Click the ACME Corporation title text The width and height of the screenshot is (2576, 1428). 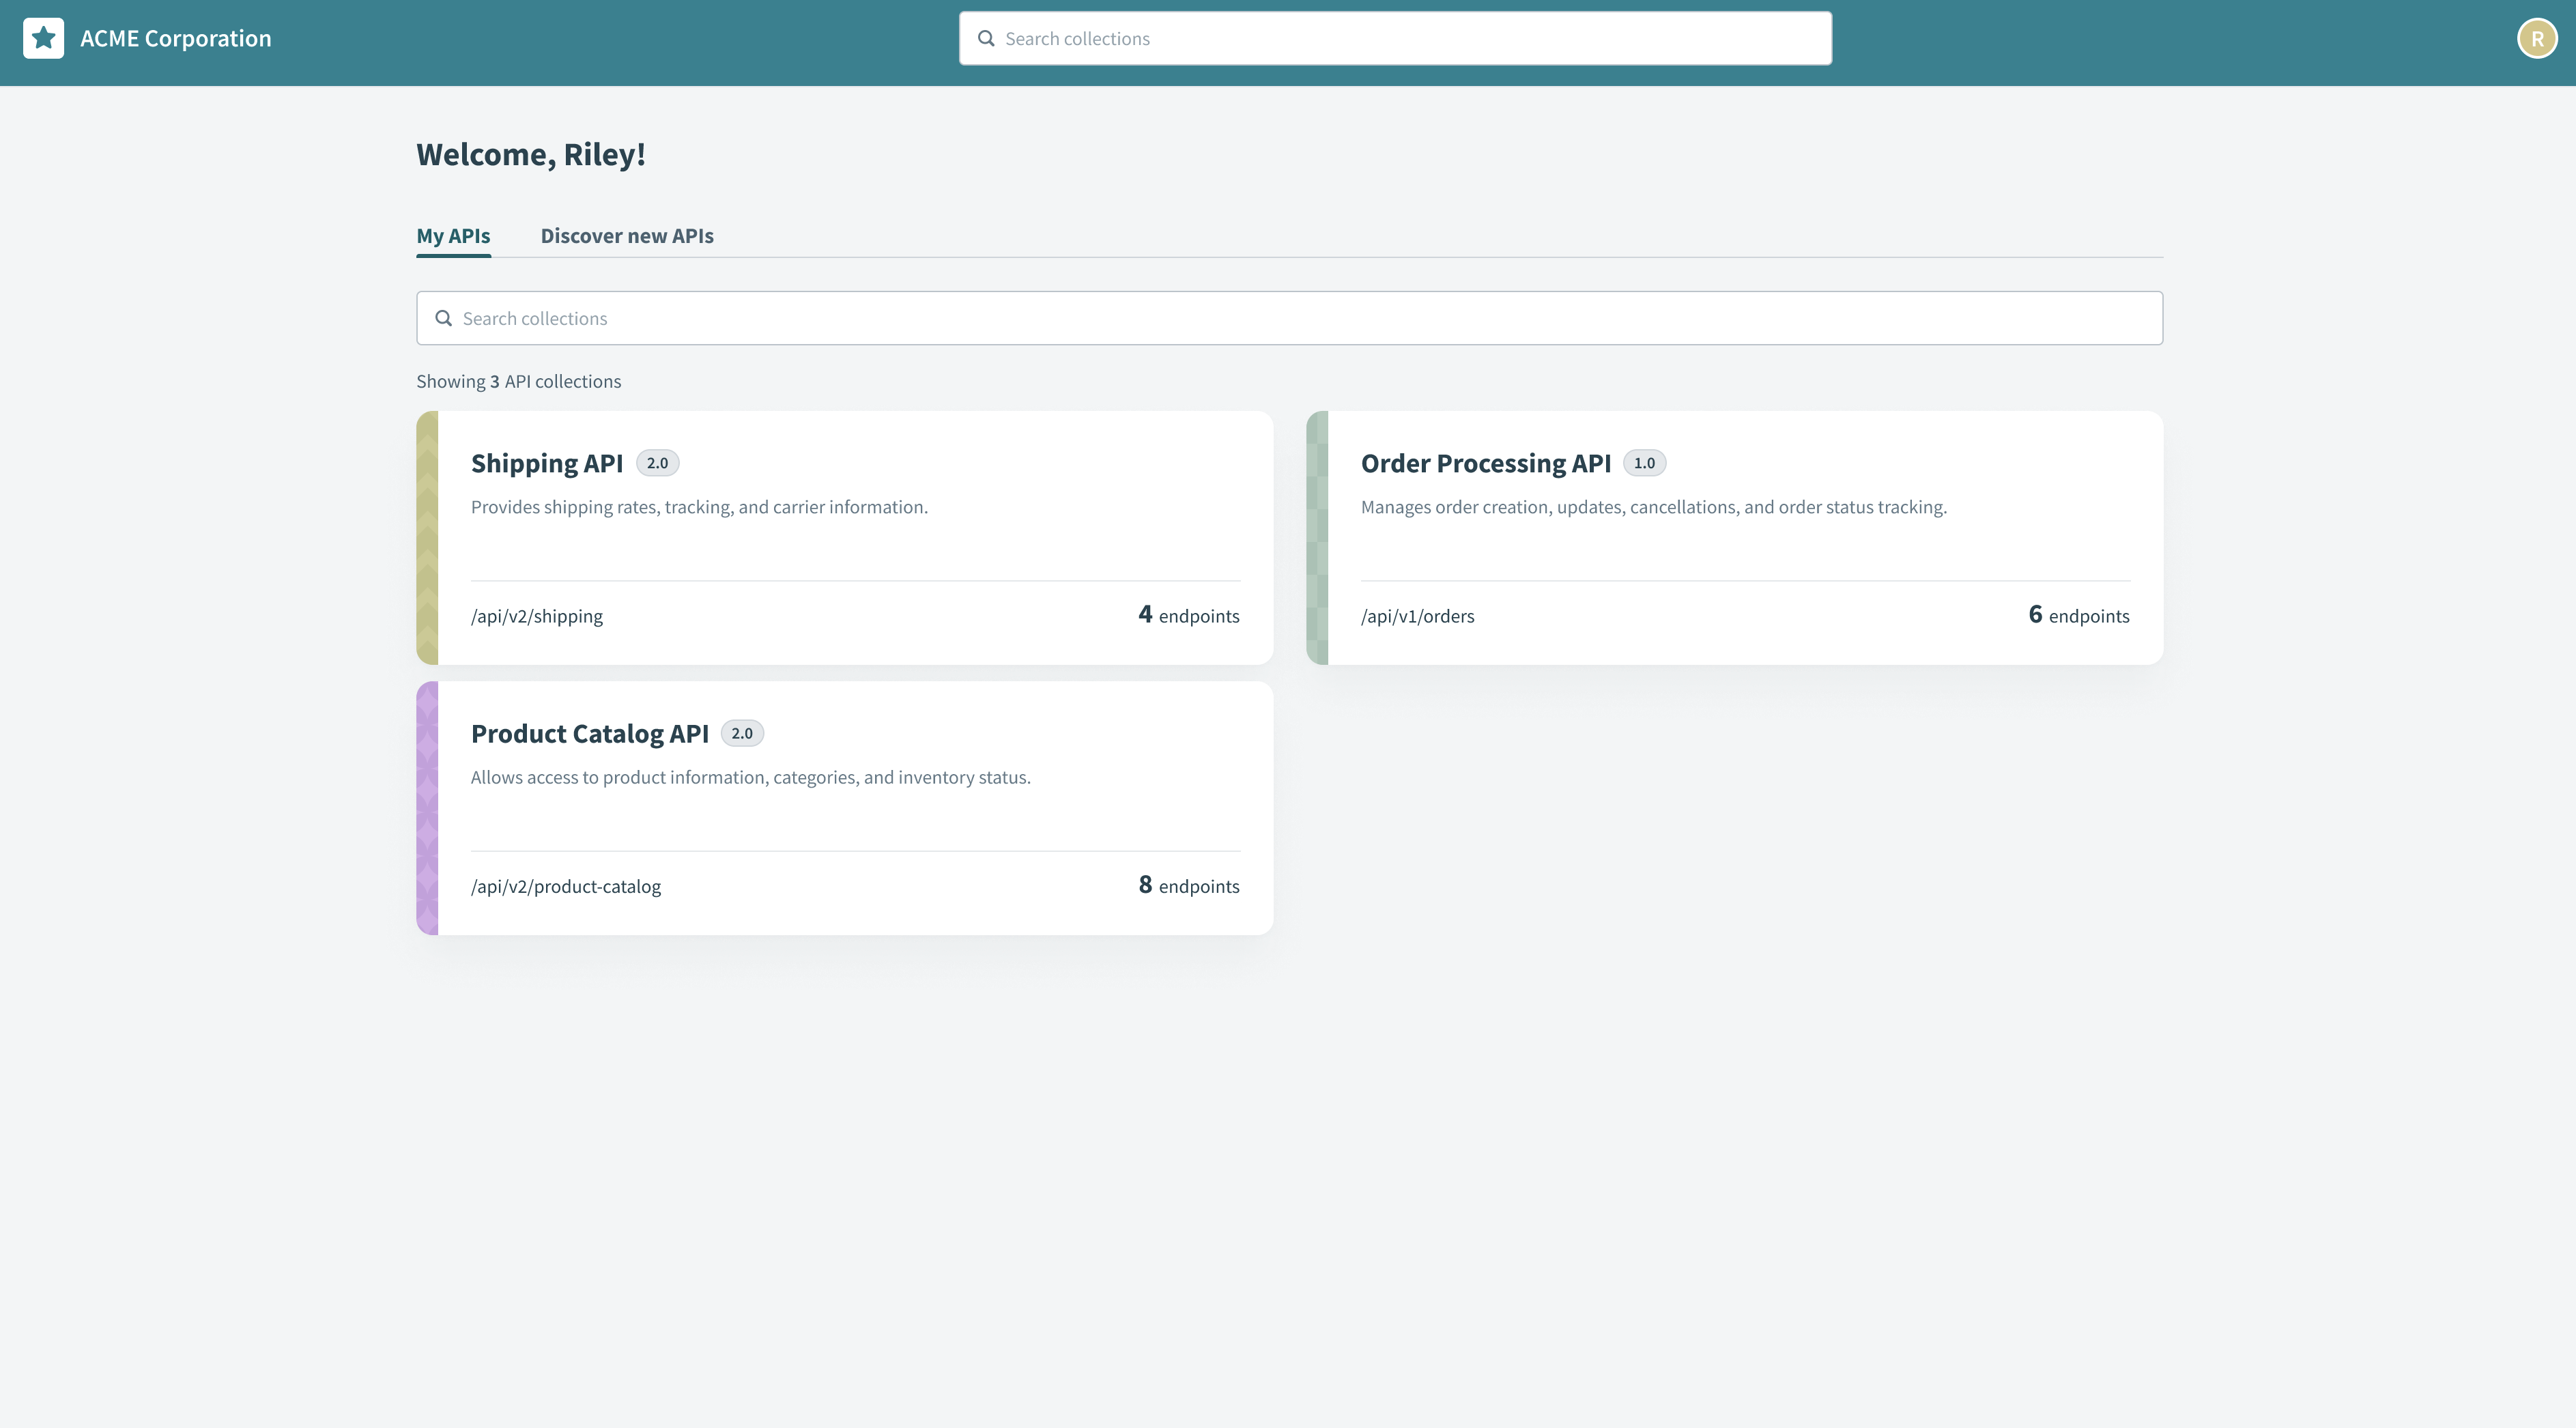pyautogui.click(x=175, y=37)
